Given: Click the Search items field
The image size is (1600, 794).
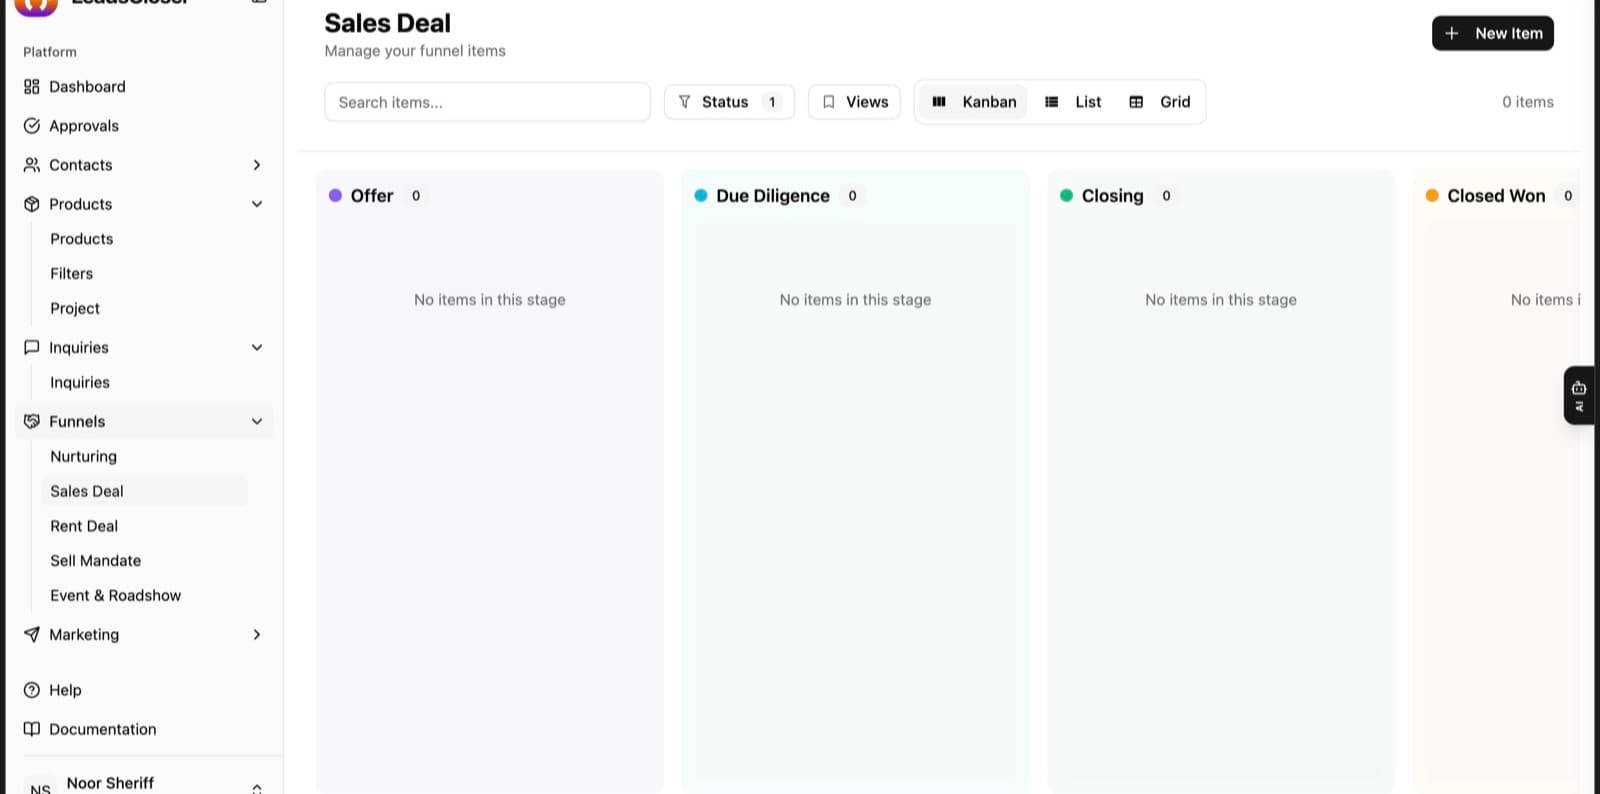Looking at the screenshot, I should point(487,102).
